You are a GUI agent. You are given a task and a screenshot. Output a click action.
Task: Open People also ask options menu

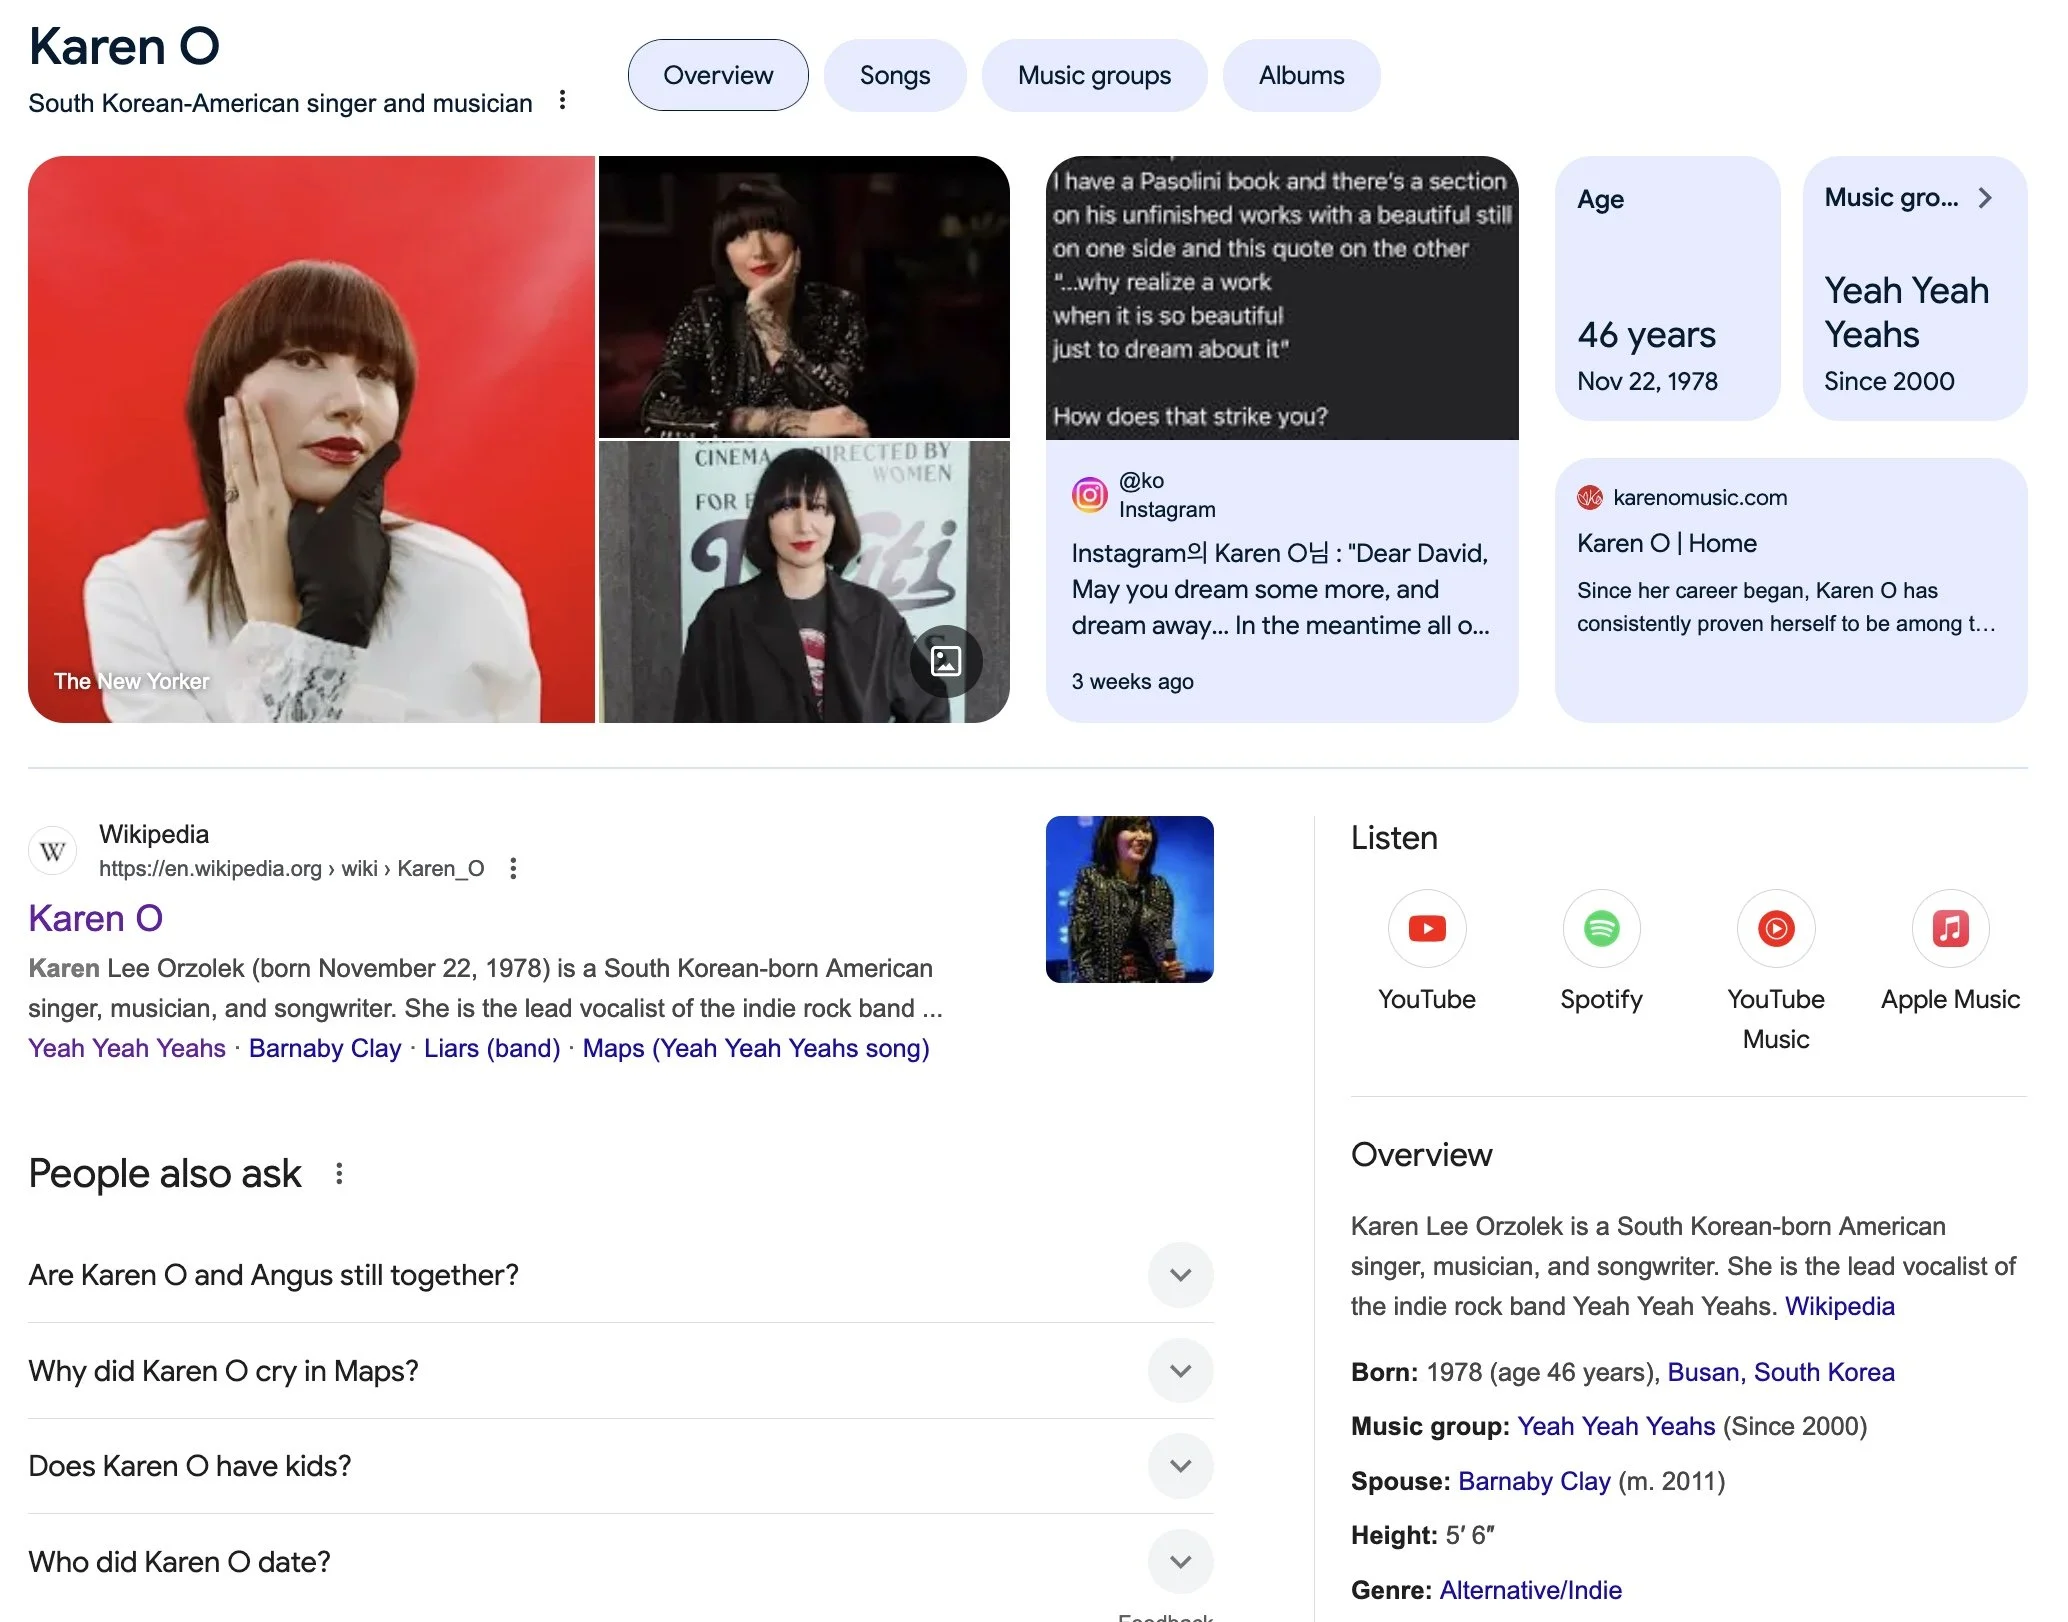tap(339, 1173)
